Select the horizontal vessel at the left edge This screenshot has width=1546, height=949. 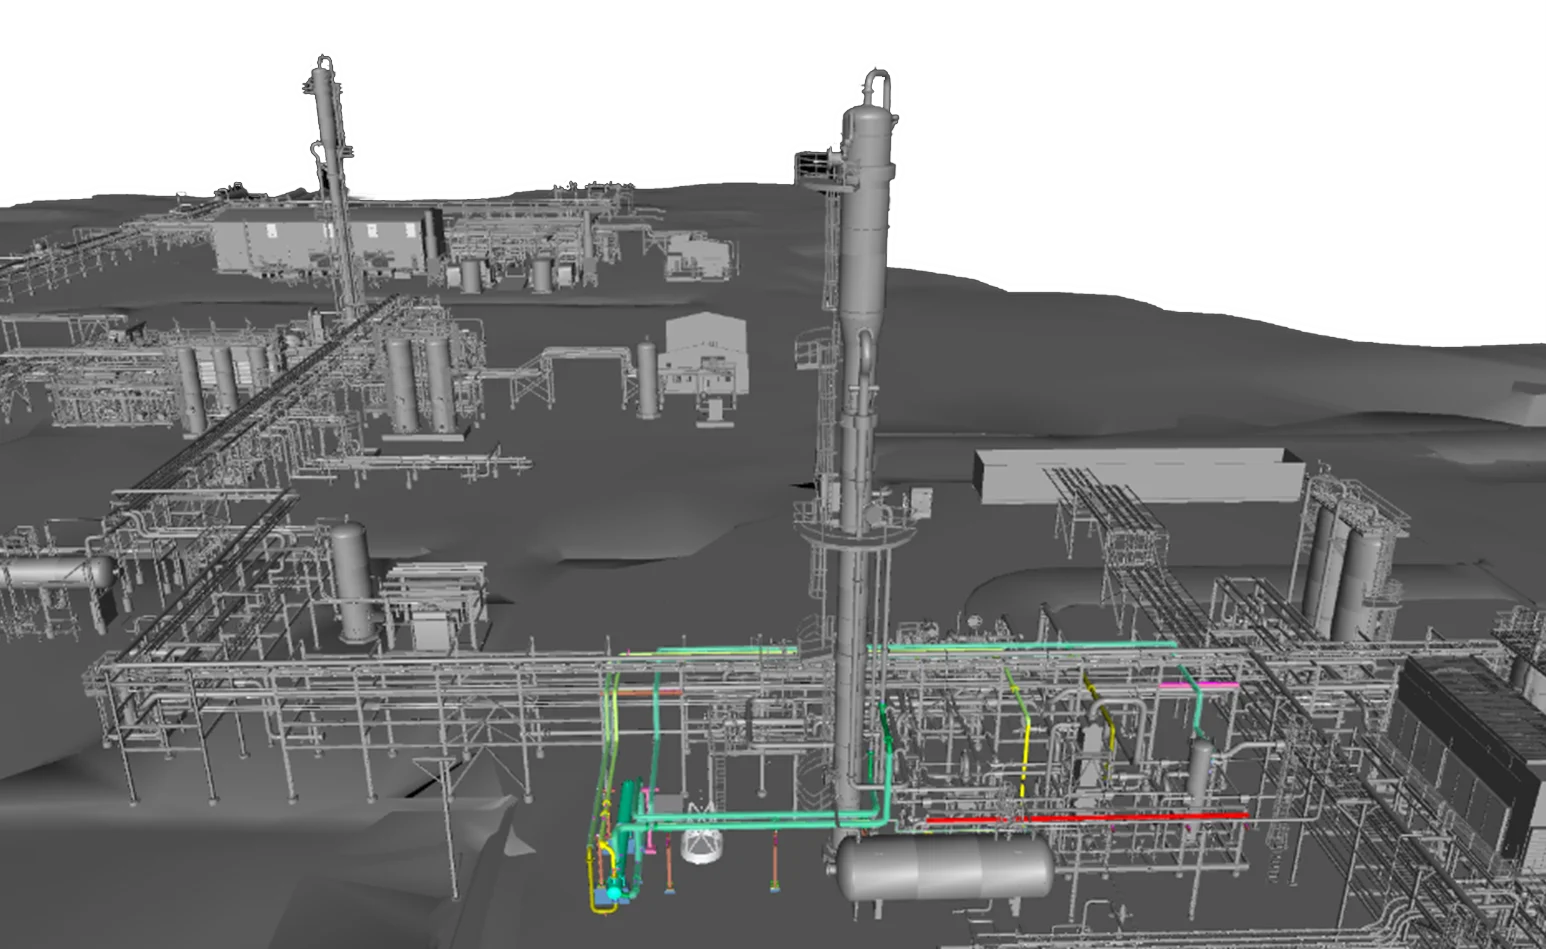pyautogui.click(x=57, y=574)
